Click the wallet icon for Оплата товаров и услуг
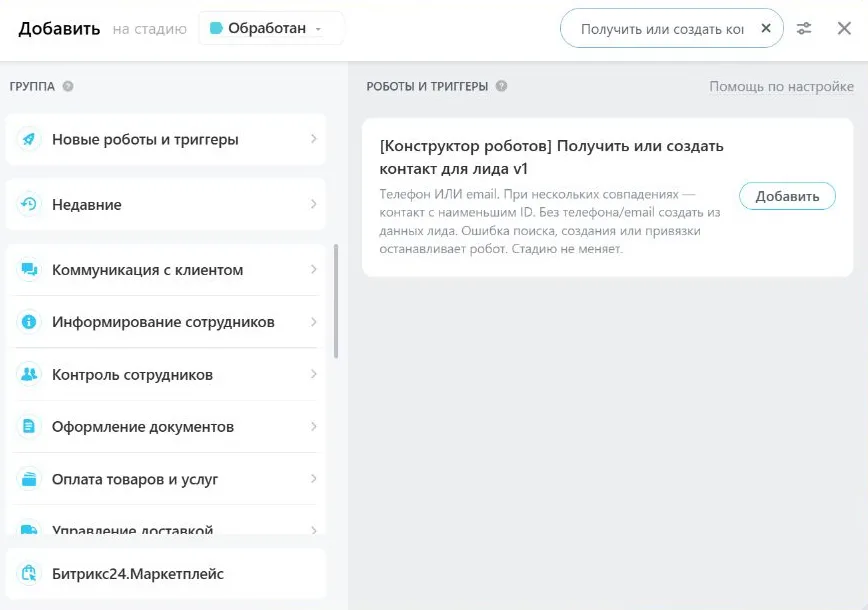Image resolution: width=868 pixels, height=610 pixels. click(29, 479)
